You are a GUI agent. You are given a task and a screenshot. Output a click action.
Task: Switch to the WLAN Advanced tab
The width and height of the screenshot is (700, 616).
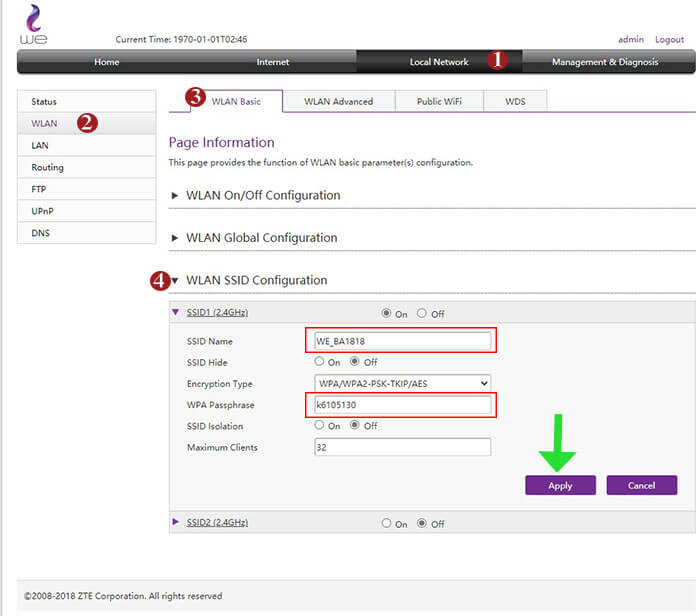point(338,101)
